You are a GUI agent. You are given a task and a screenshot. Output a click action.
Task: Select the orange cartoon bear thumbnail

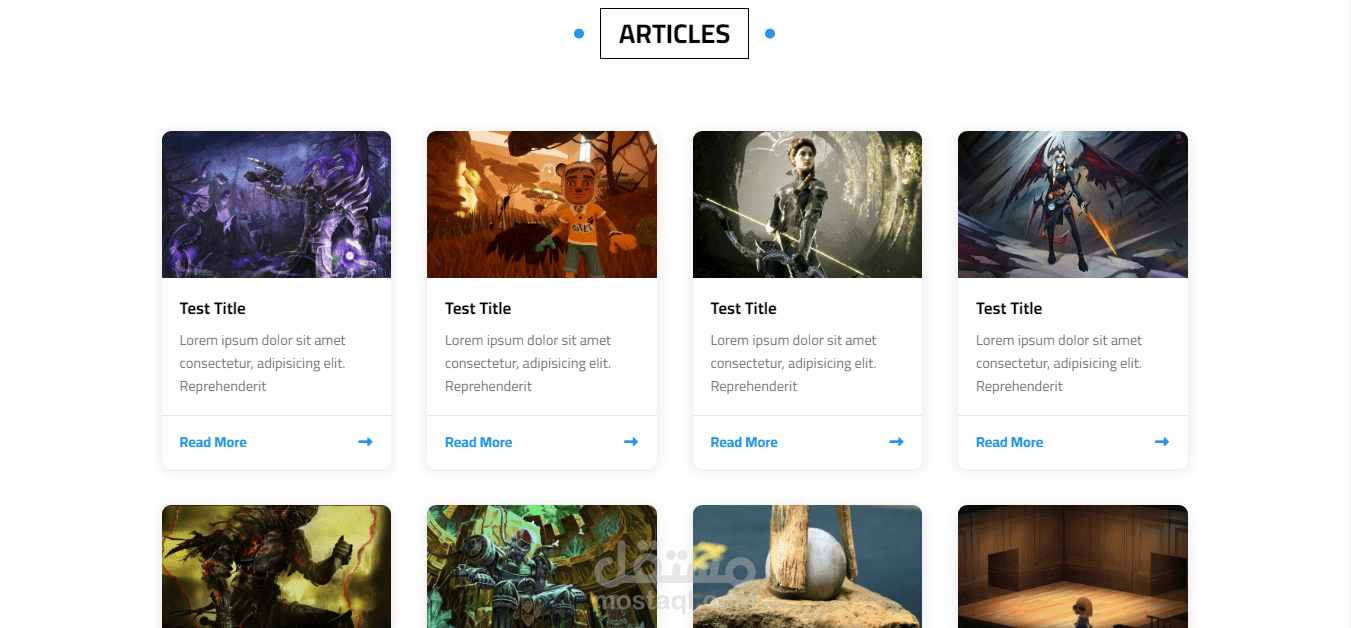tap(542, 204)
